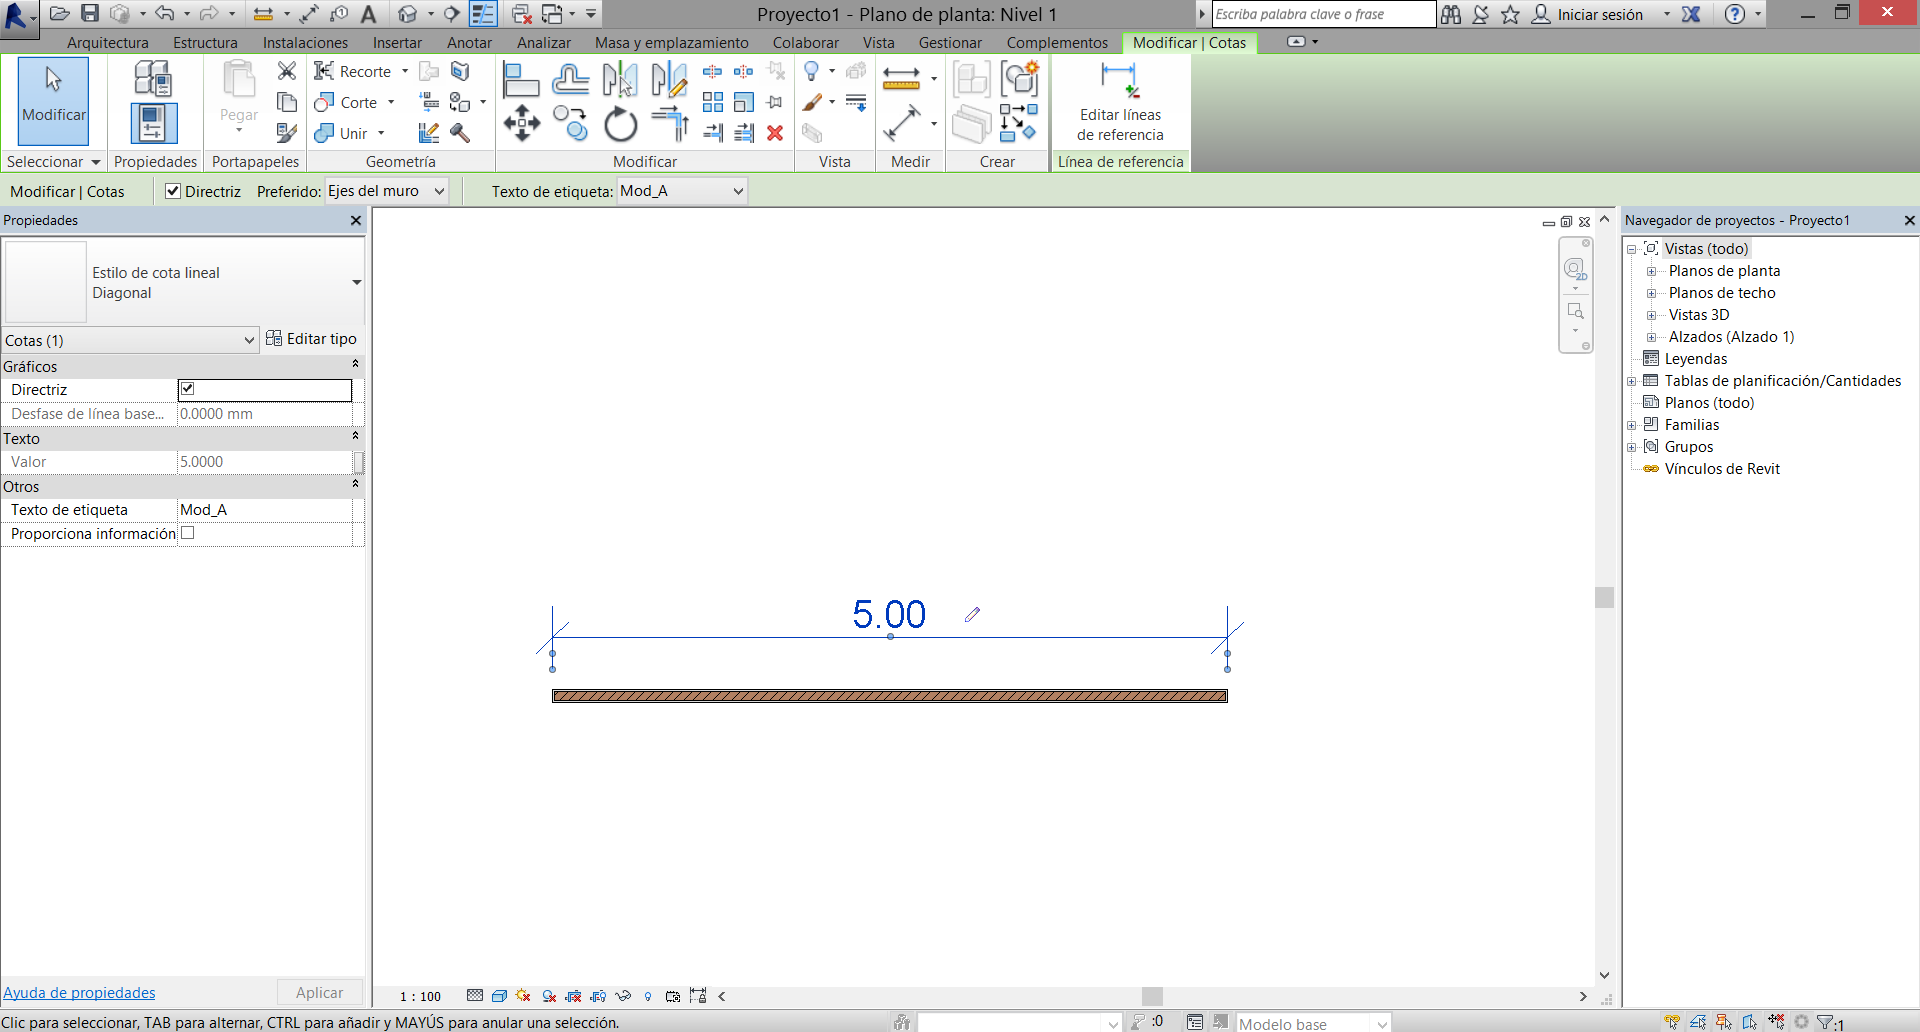Expand Planos de planta tree node
Viewport: 1920px width, 1032px height.
pos(1652,271)
